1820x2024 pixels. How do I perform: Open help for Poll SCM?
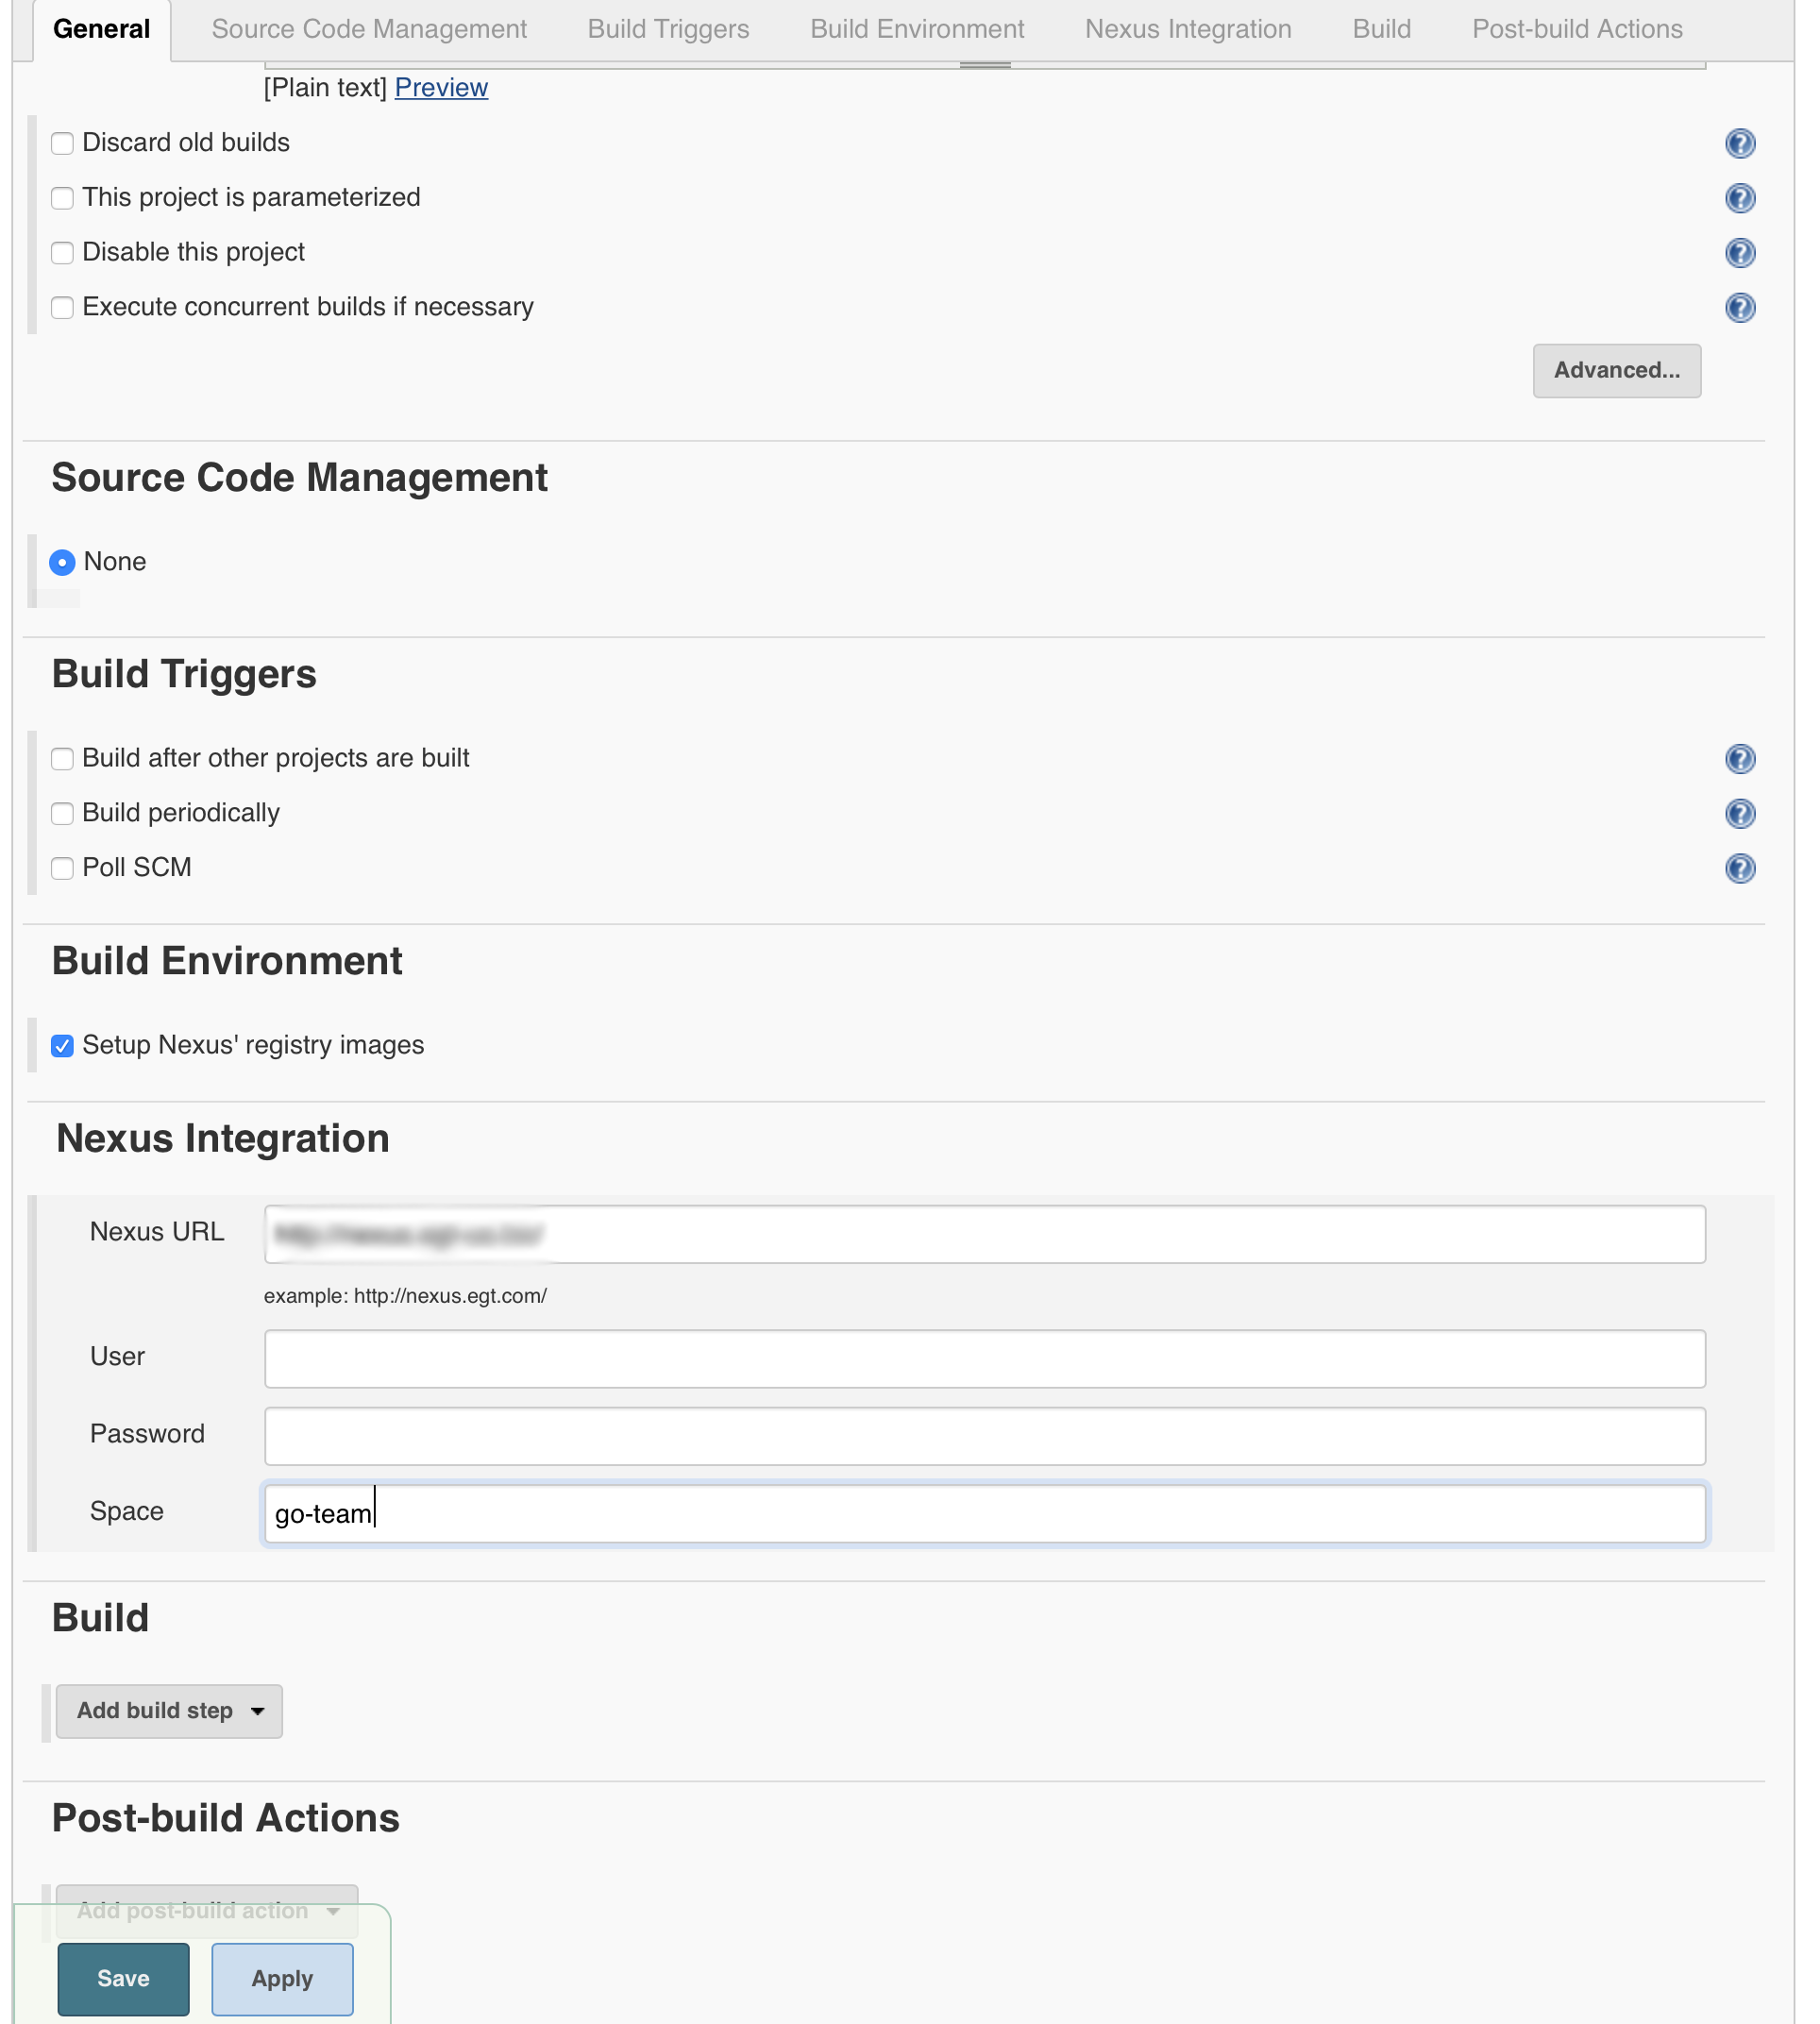[x=1739, y=868]
